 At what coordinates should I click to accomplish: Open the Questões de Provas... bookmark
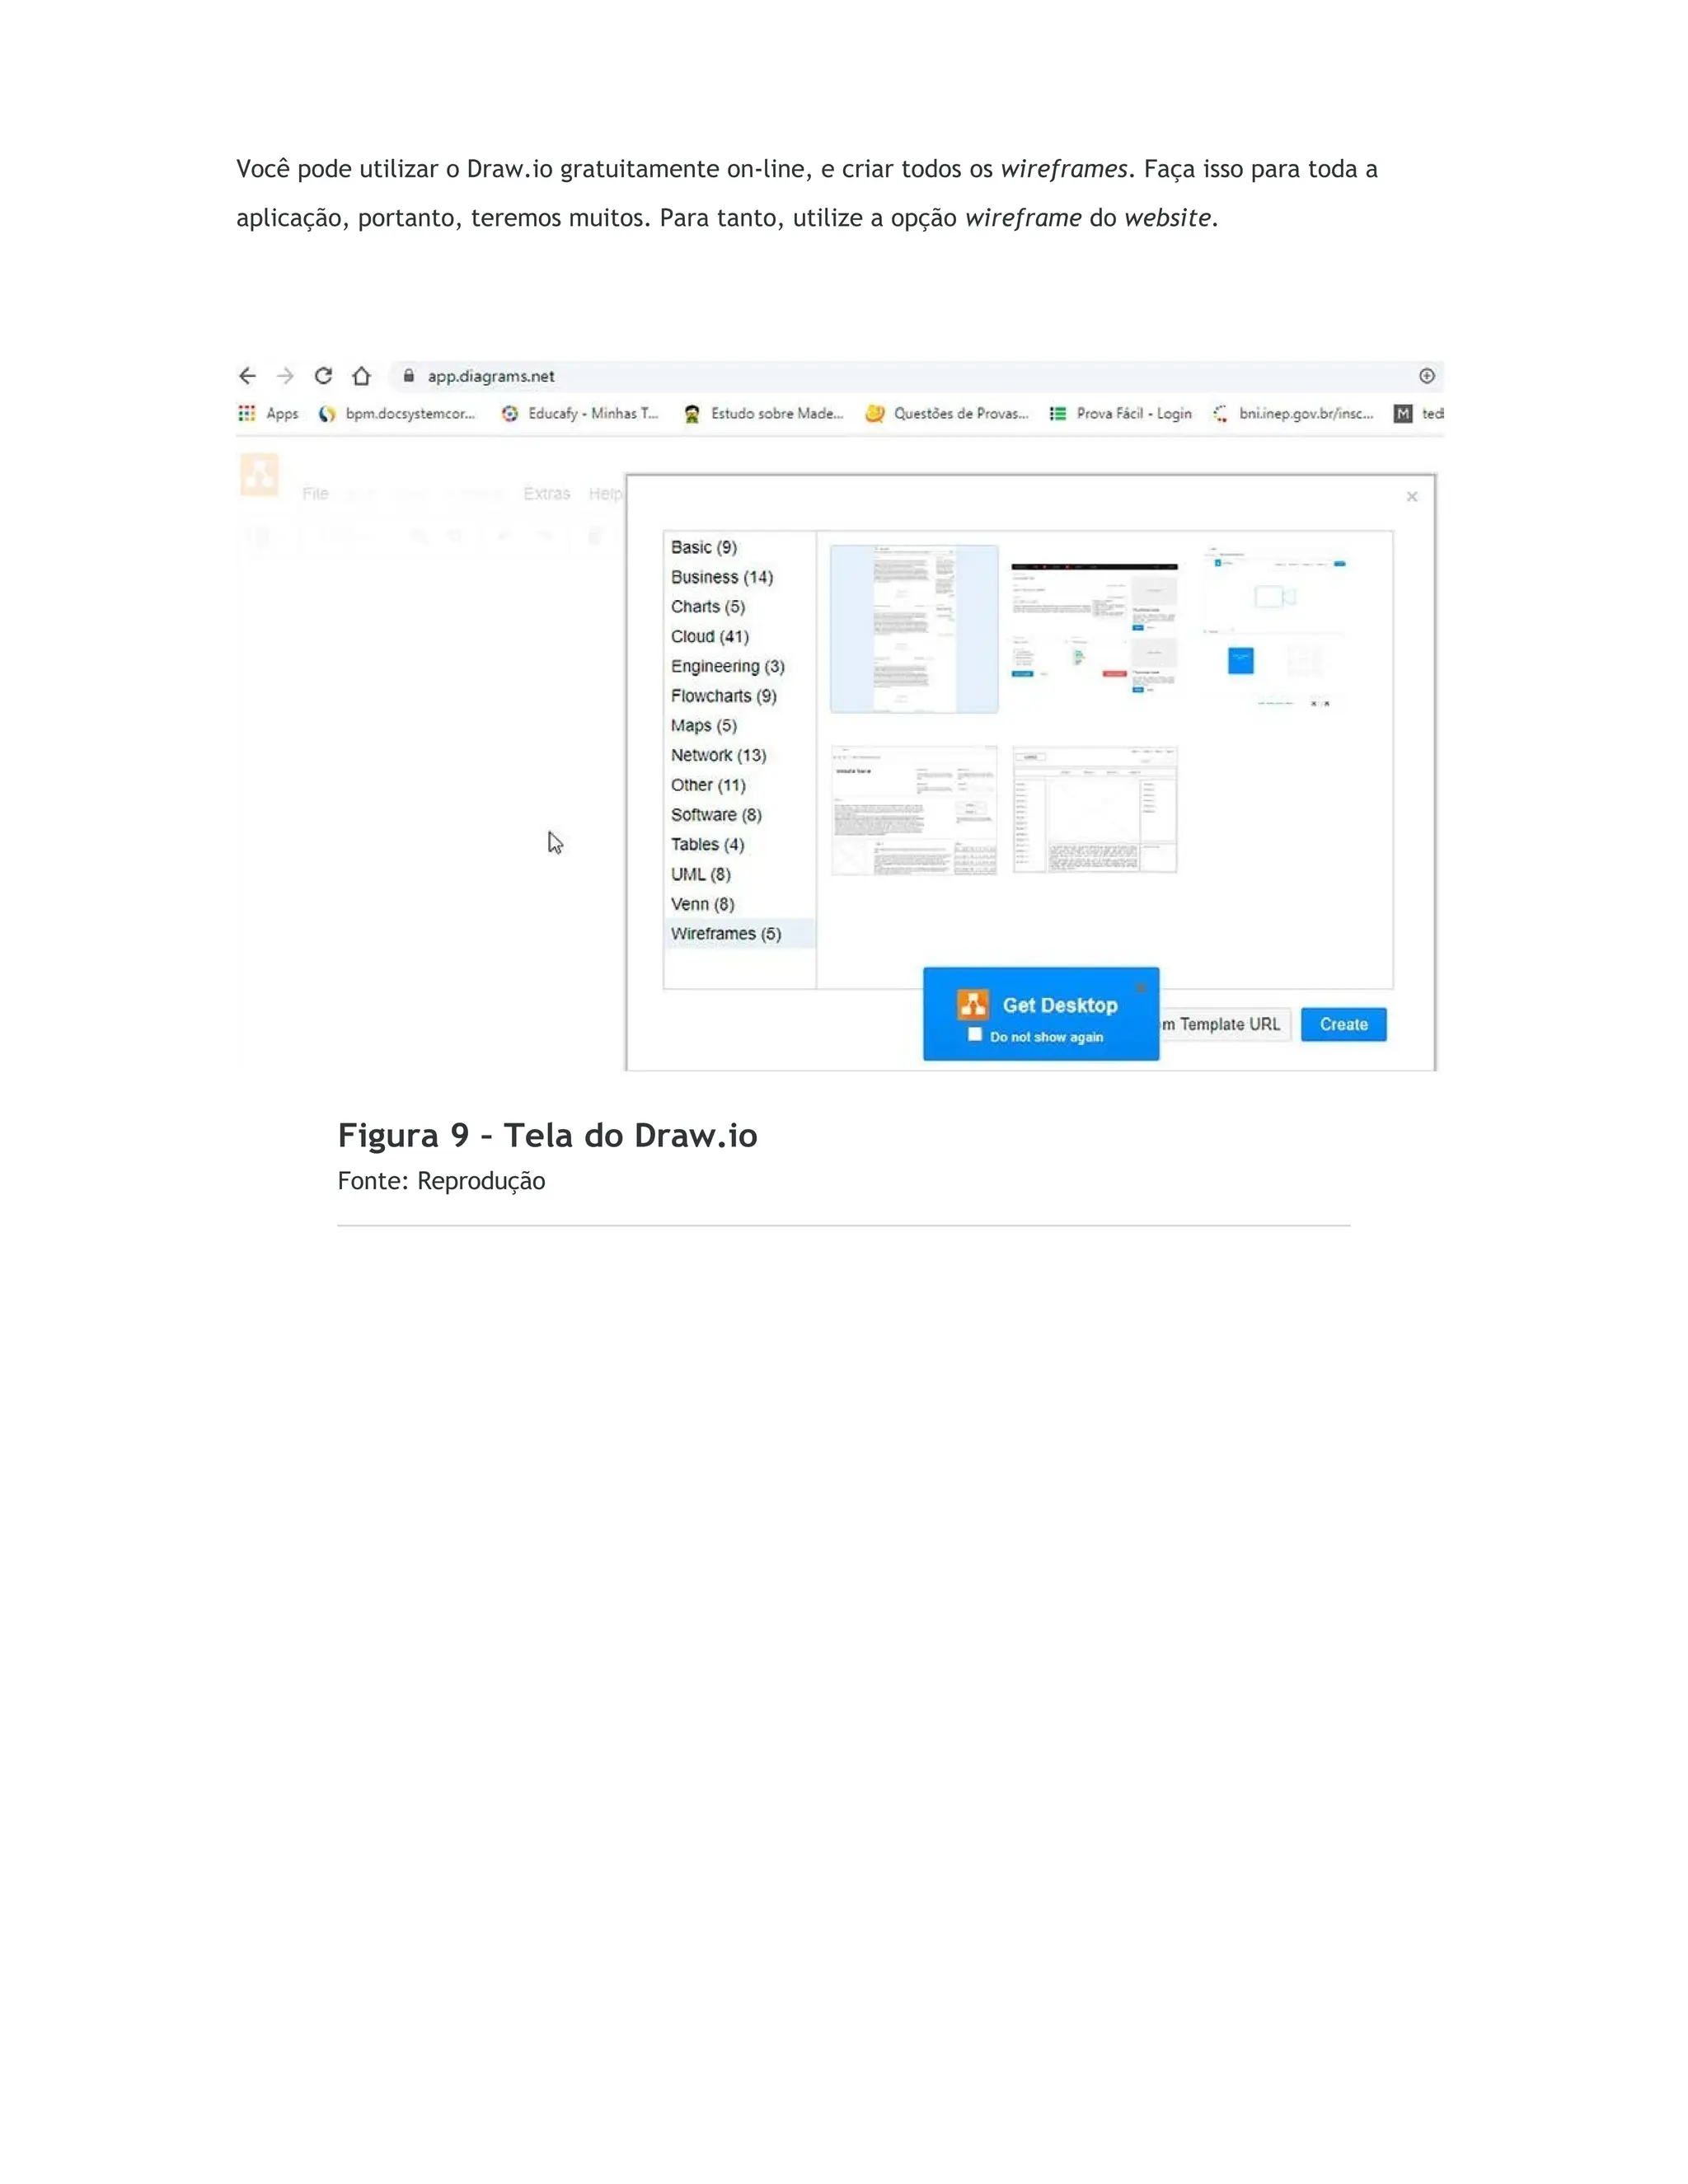pyautogui.click(x=947, y=413)
